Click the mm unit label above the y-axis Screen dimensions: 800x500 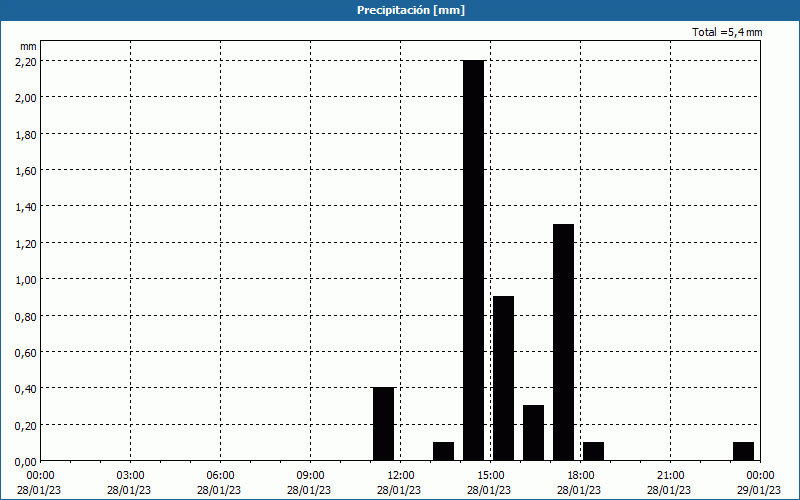point(28,46)
